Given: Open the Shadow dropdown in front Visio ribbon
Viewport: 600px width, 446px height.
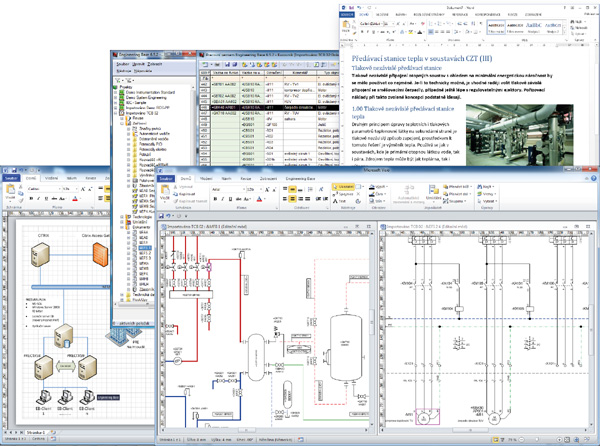Looking at the screenshot, I should [x=377, y=201].
